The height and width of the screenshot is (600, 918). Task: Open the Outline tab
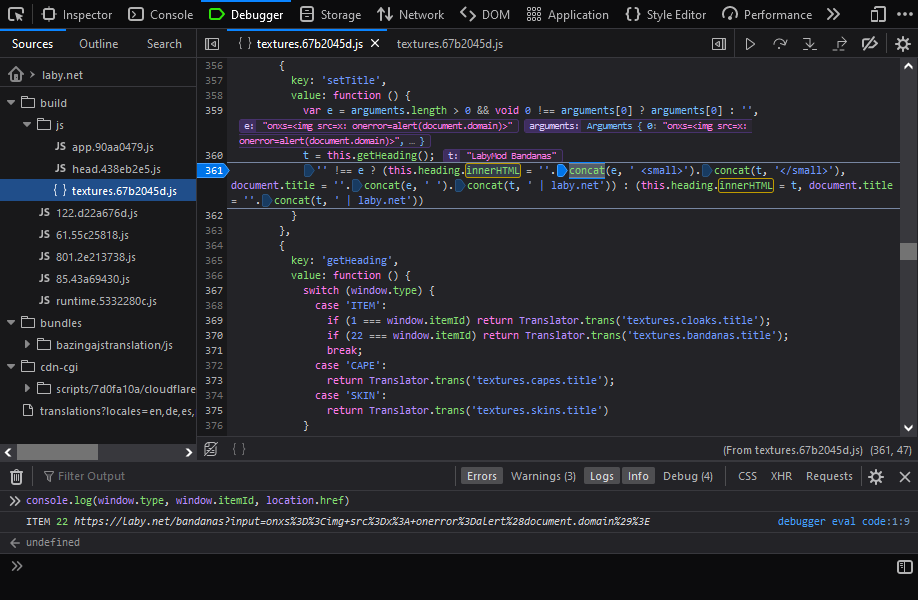pos(99,44)
